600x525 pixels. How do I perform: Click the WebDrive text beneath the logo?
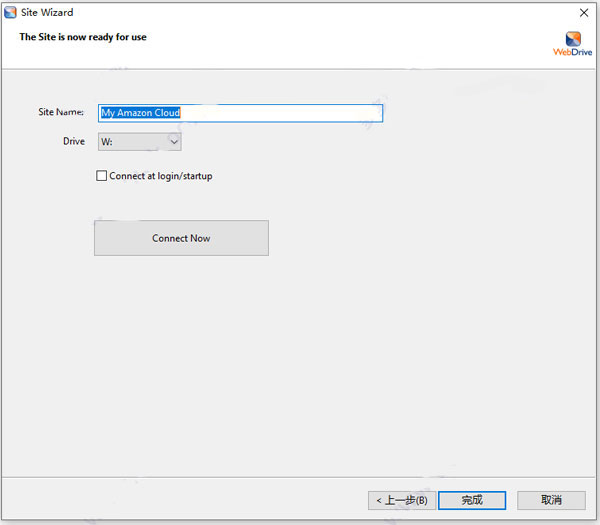pyautogui.click(x=573, y=54)
